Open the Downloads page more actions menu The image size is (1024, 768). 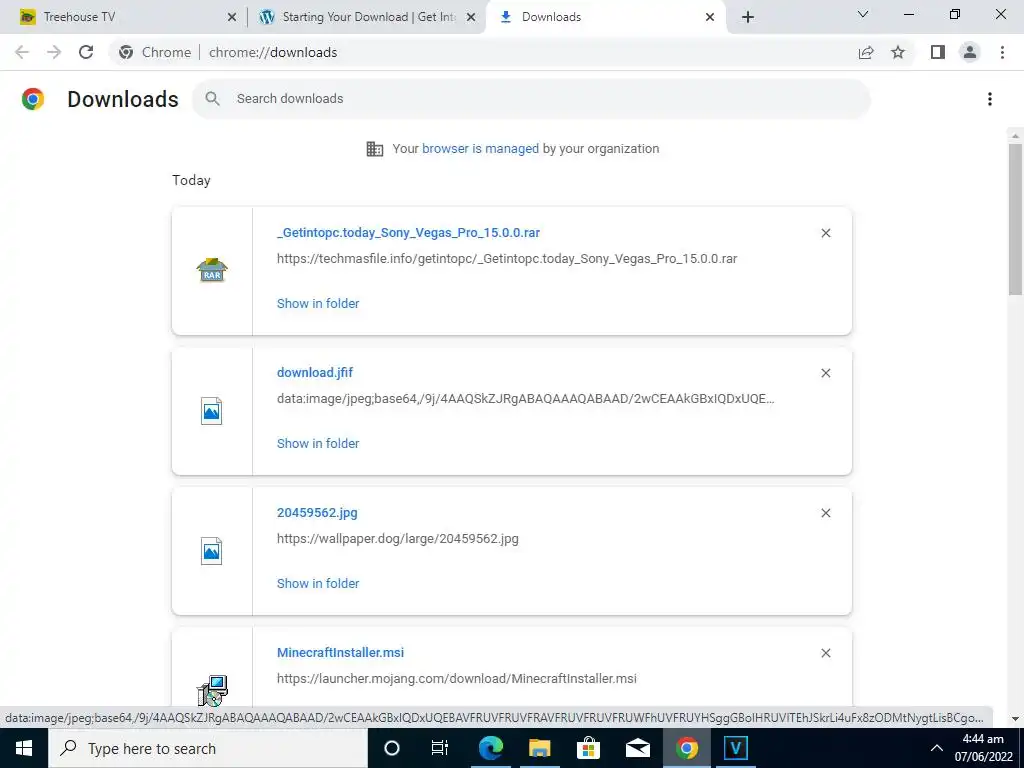[x=990, y=99]
